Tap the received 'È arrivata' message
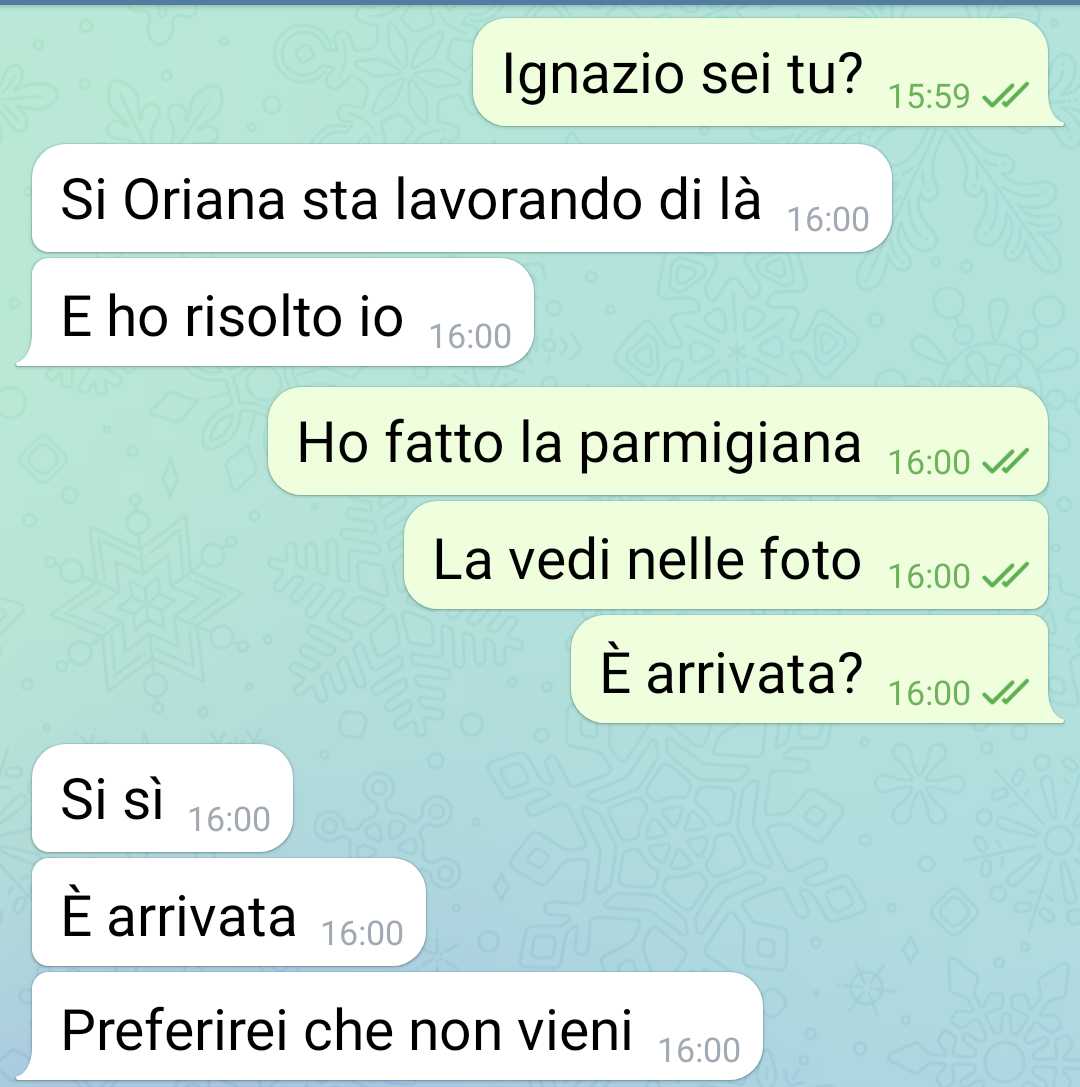 click(229, 912)
